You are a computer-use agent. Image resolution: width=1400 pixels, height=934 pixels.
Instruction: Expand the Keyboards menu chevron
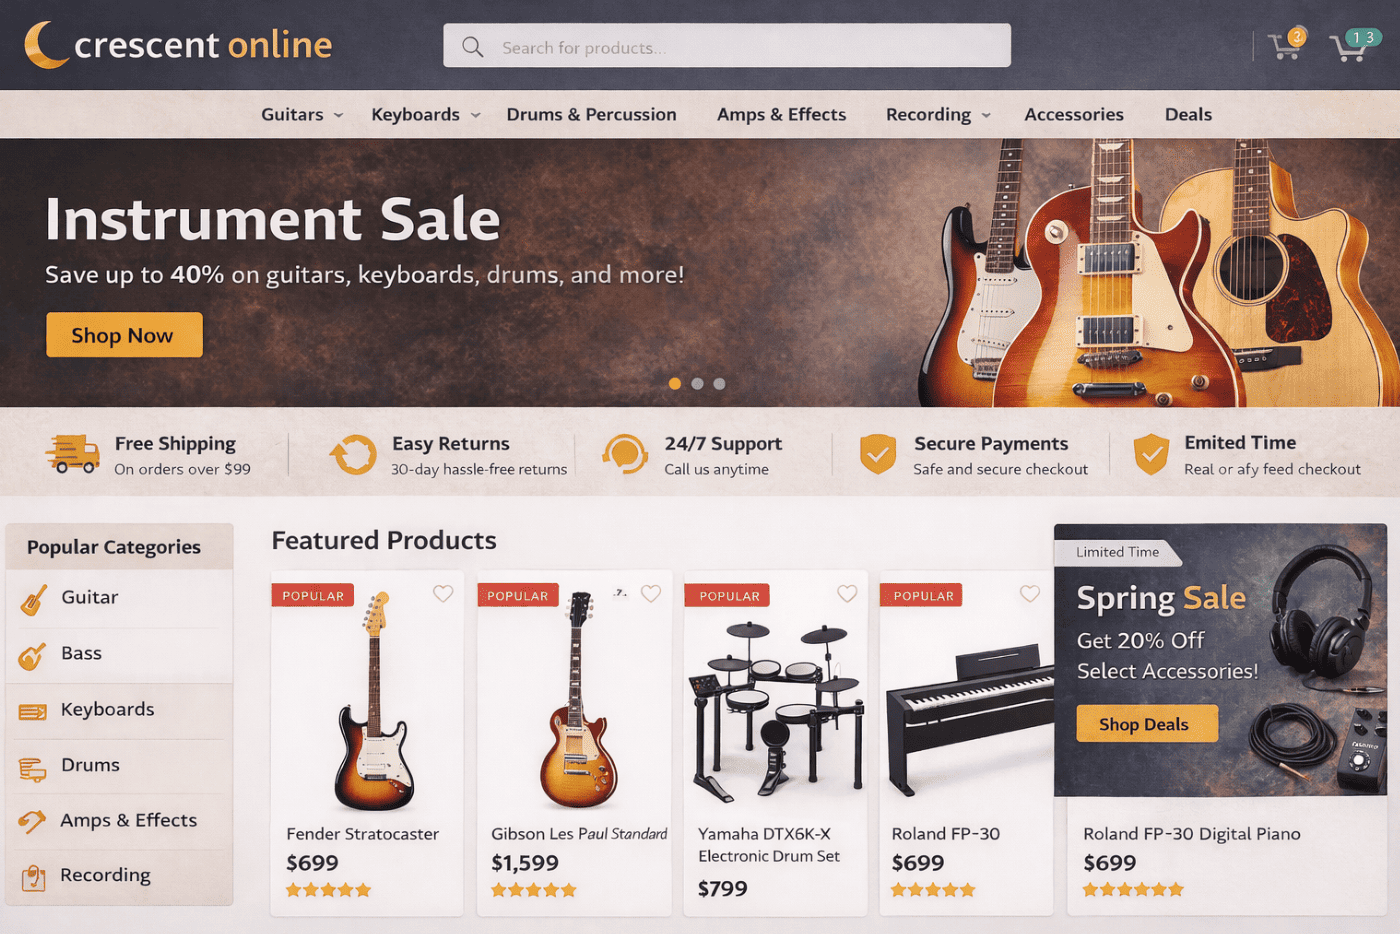point(476,115)
